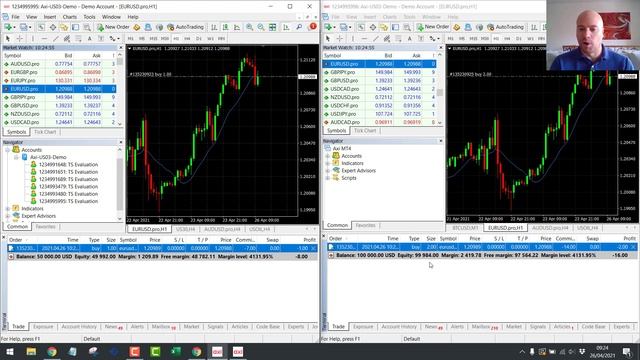Viewport: 640px width, 360px height.
Task: Click search magnifier in left window toolbar
Action: [x=299, y=27]
